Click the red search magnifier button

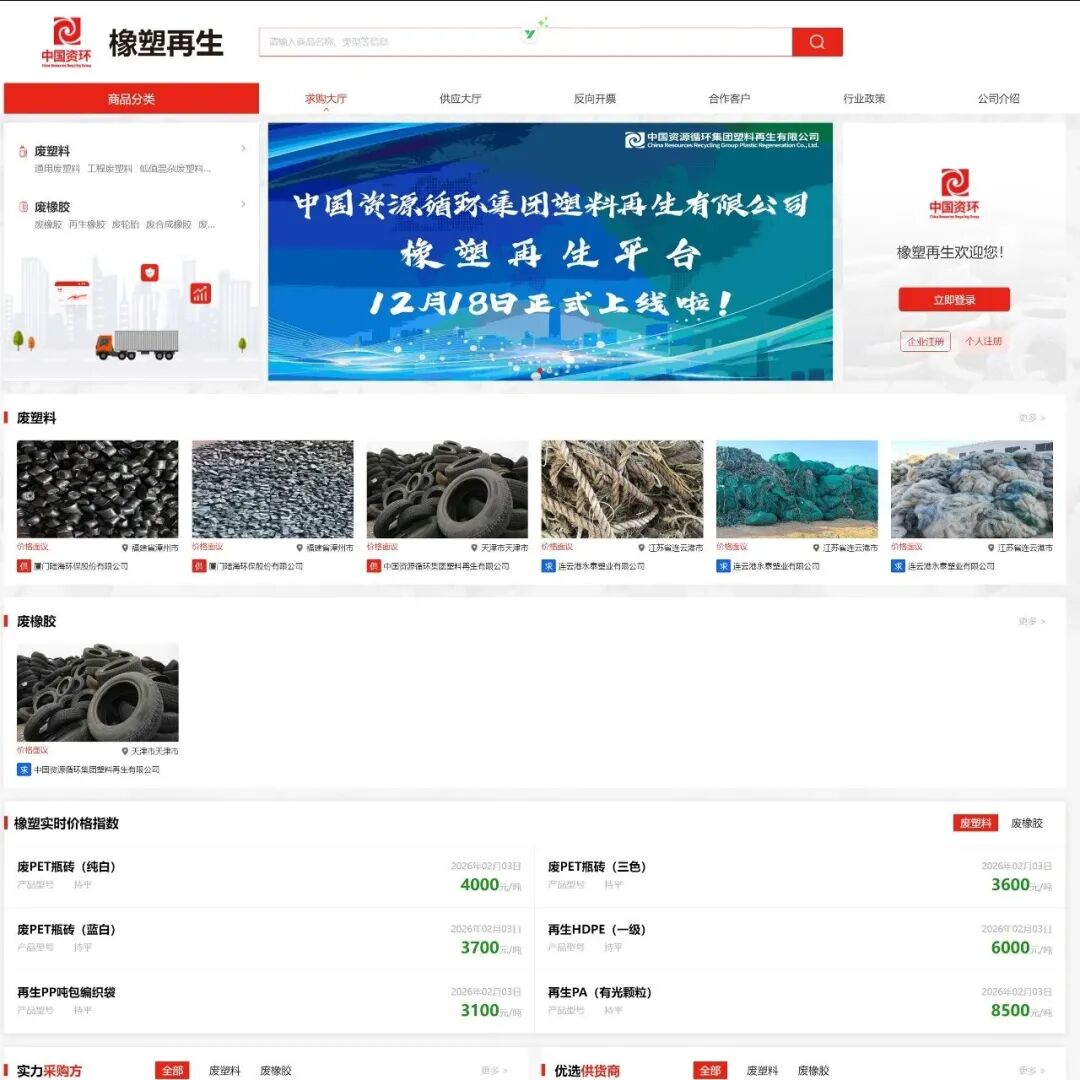(817, 42)
